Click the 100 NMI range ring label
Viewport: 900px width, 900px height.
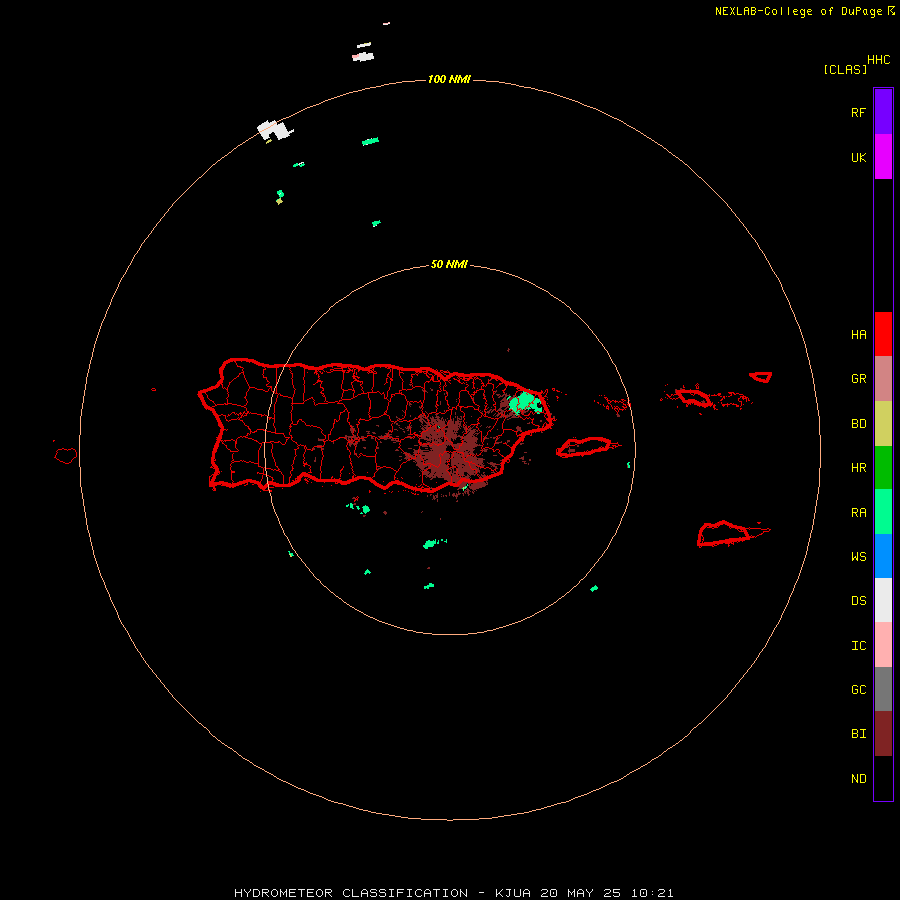[449, 79]
